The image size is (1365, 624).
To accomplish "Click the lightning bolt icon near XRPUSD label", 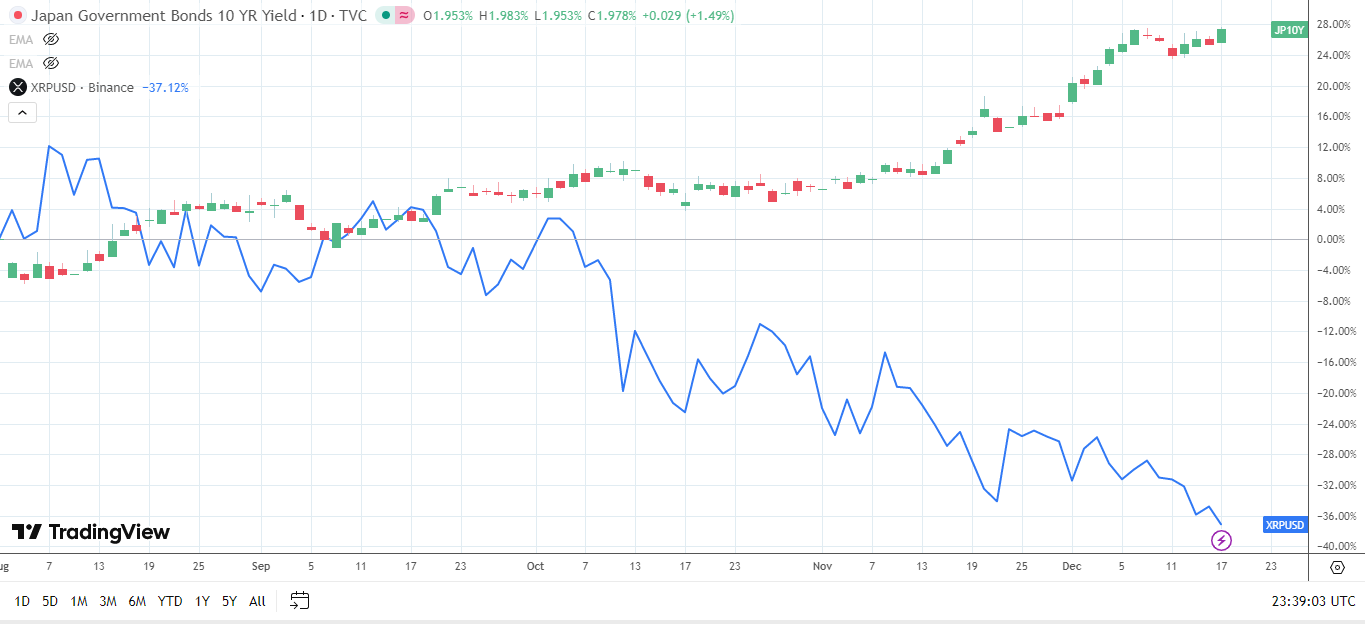I will pos(1222,542).
